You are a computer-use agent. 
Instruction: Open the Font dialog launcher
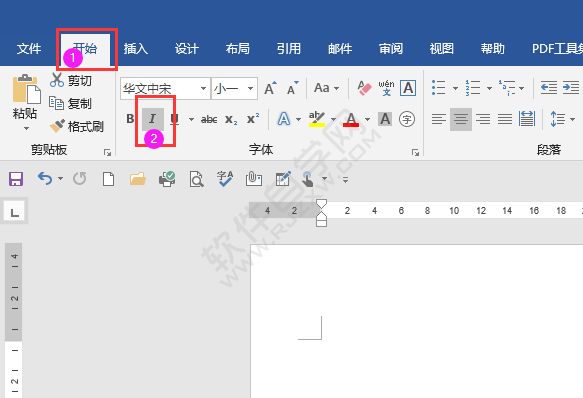(415, 152)
